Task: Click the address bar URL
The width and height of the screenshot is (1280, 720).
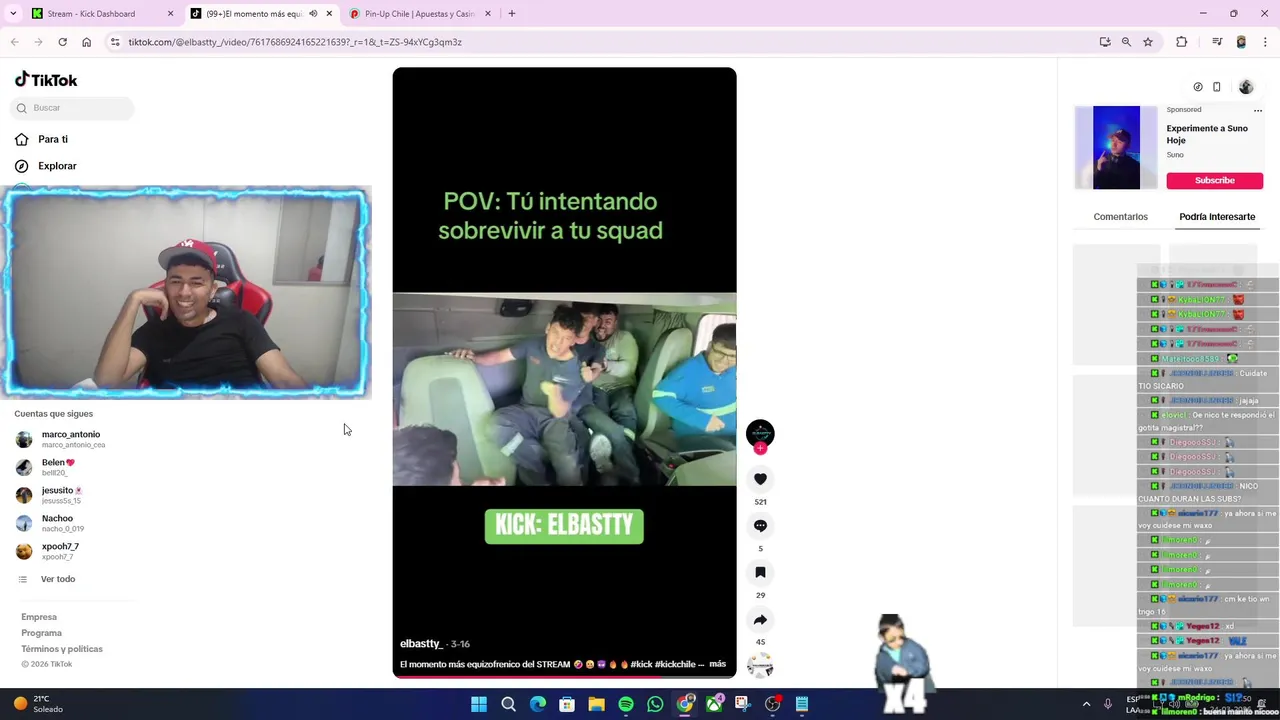Action: pos(295,42)
